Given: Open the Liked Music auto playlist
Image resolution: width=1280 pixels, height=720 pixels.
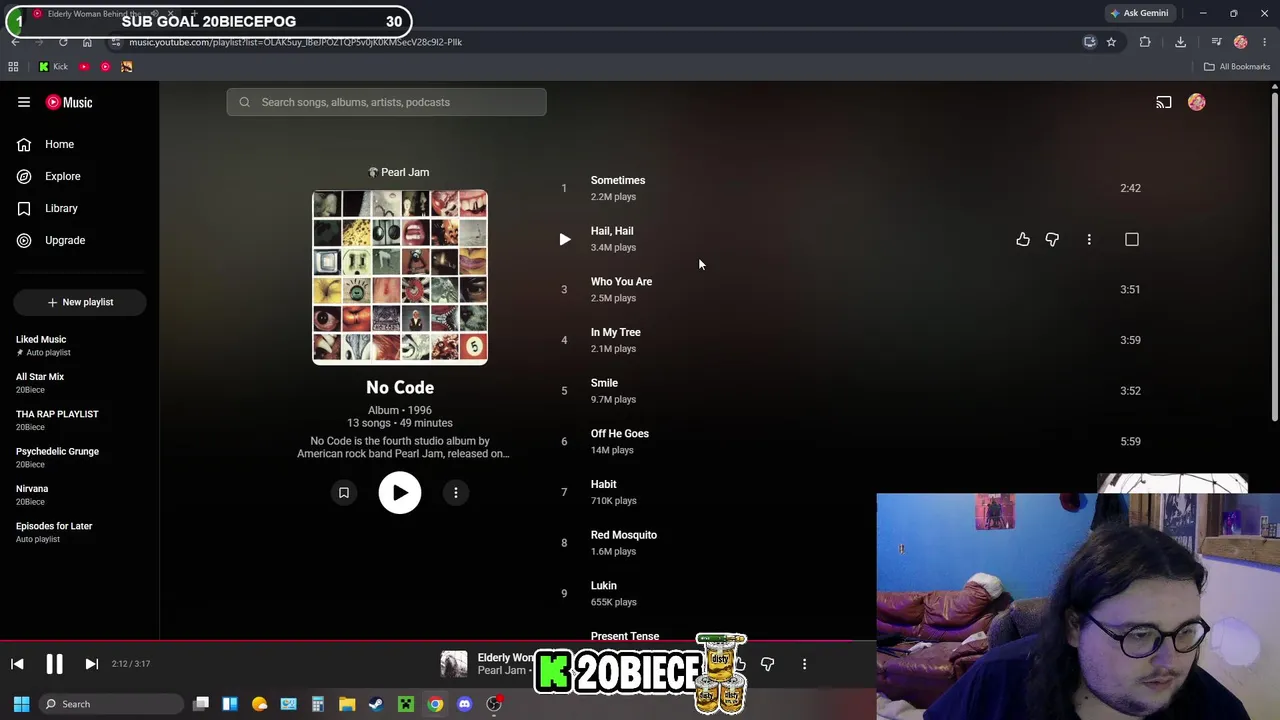Looking at the screenshot, I should pyautogui.click(x=80, y=345).
